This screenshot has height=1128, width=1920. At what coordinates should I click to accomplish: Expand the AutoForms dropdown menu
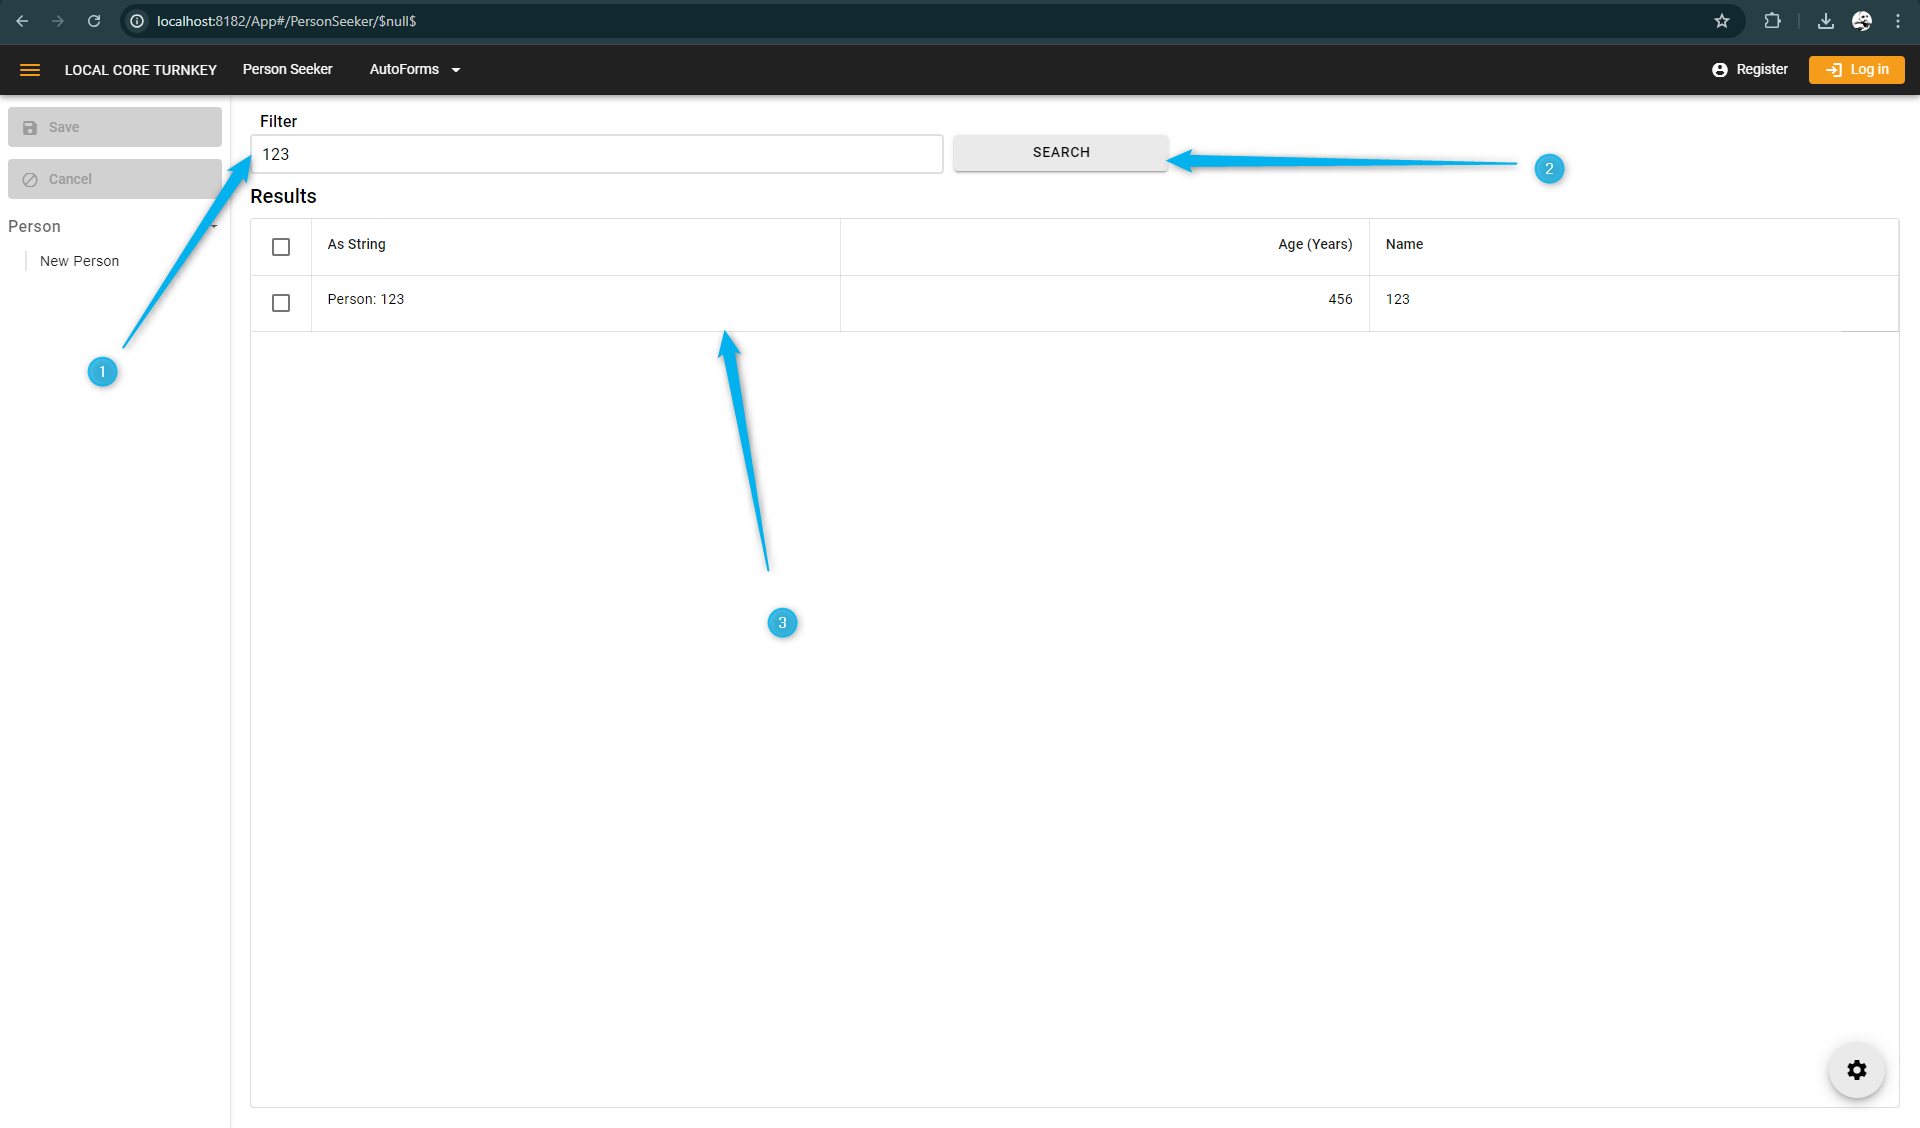415,70
